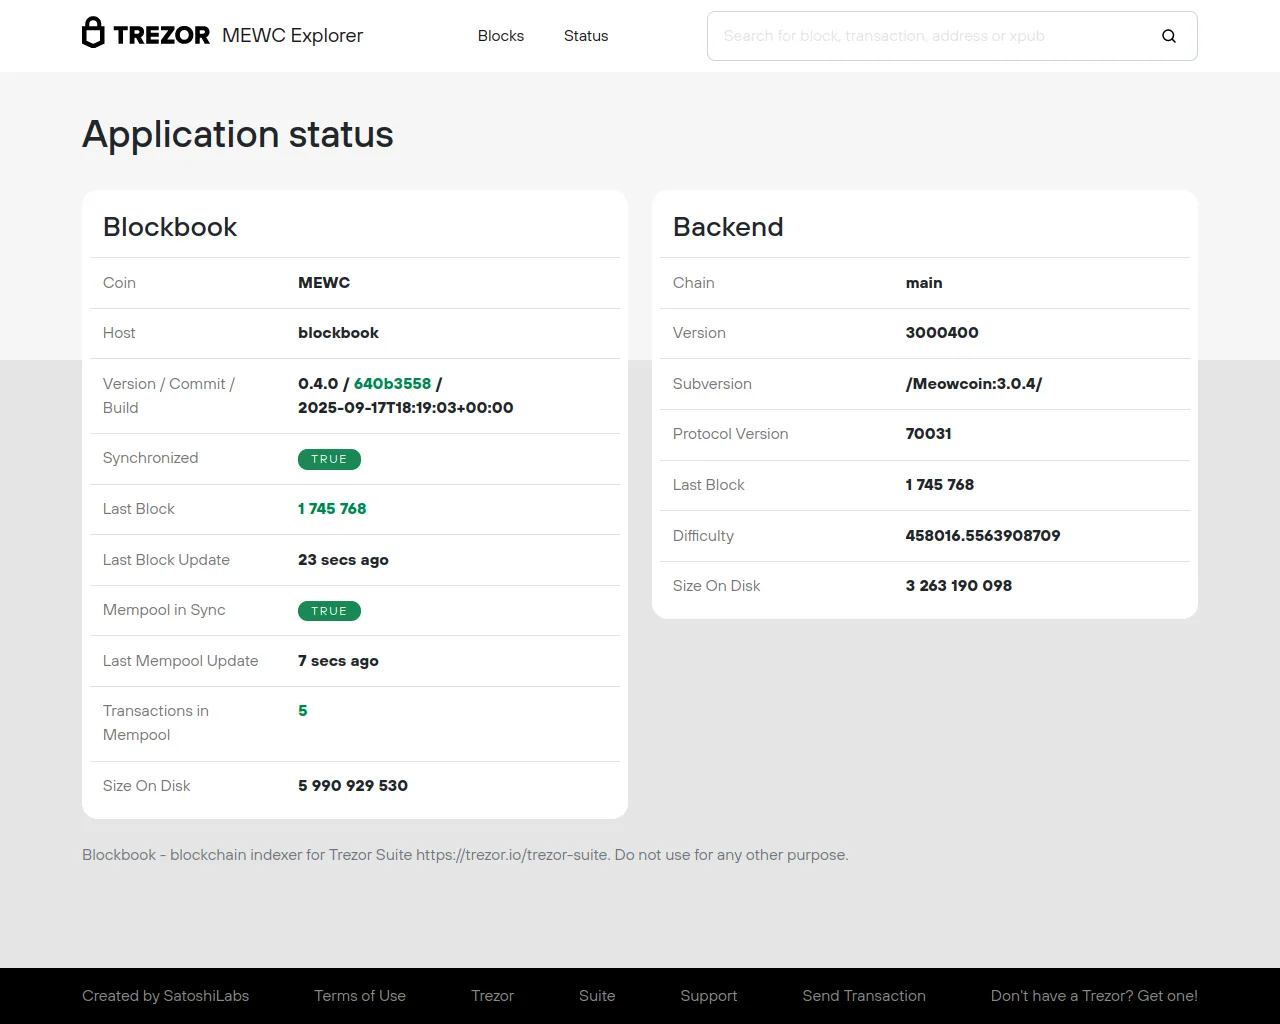This screenshot has height=1024, width=1280.
Task: Click "Don't have a Trezor? Get one!"
Action: [x=1094, y=996]
